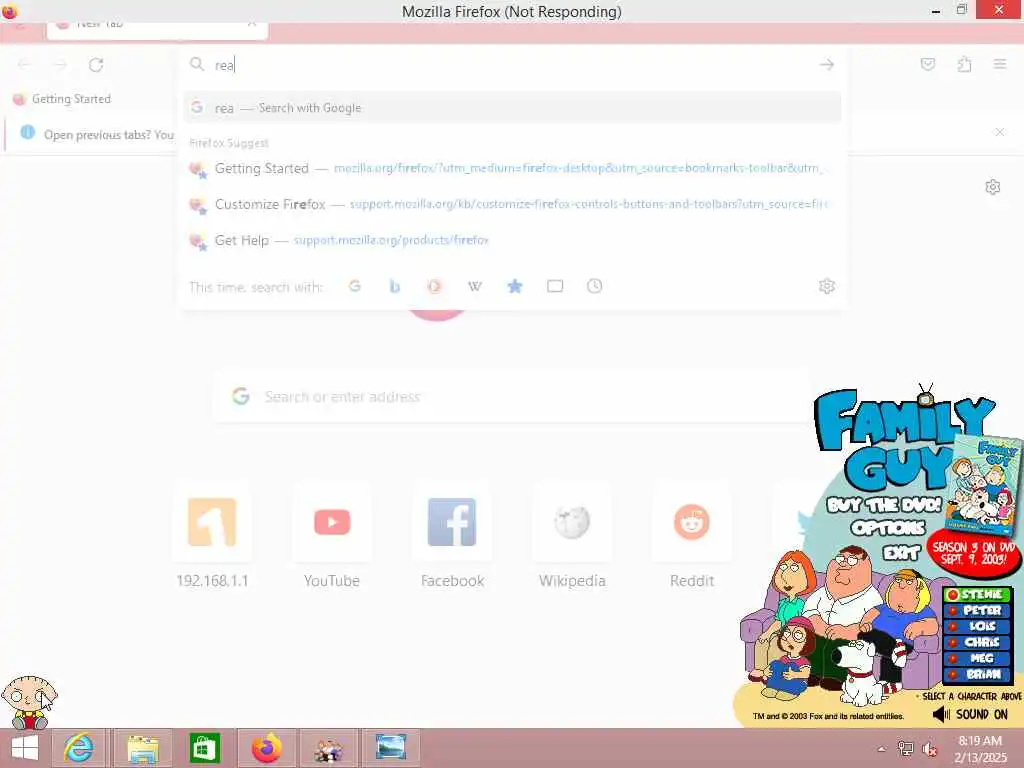Open the Getting Started mozilla.org suggestion
The height and width of the screenshot is (768, 1024).
click(x=513, y=168)
